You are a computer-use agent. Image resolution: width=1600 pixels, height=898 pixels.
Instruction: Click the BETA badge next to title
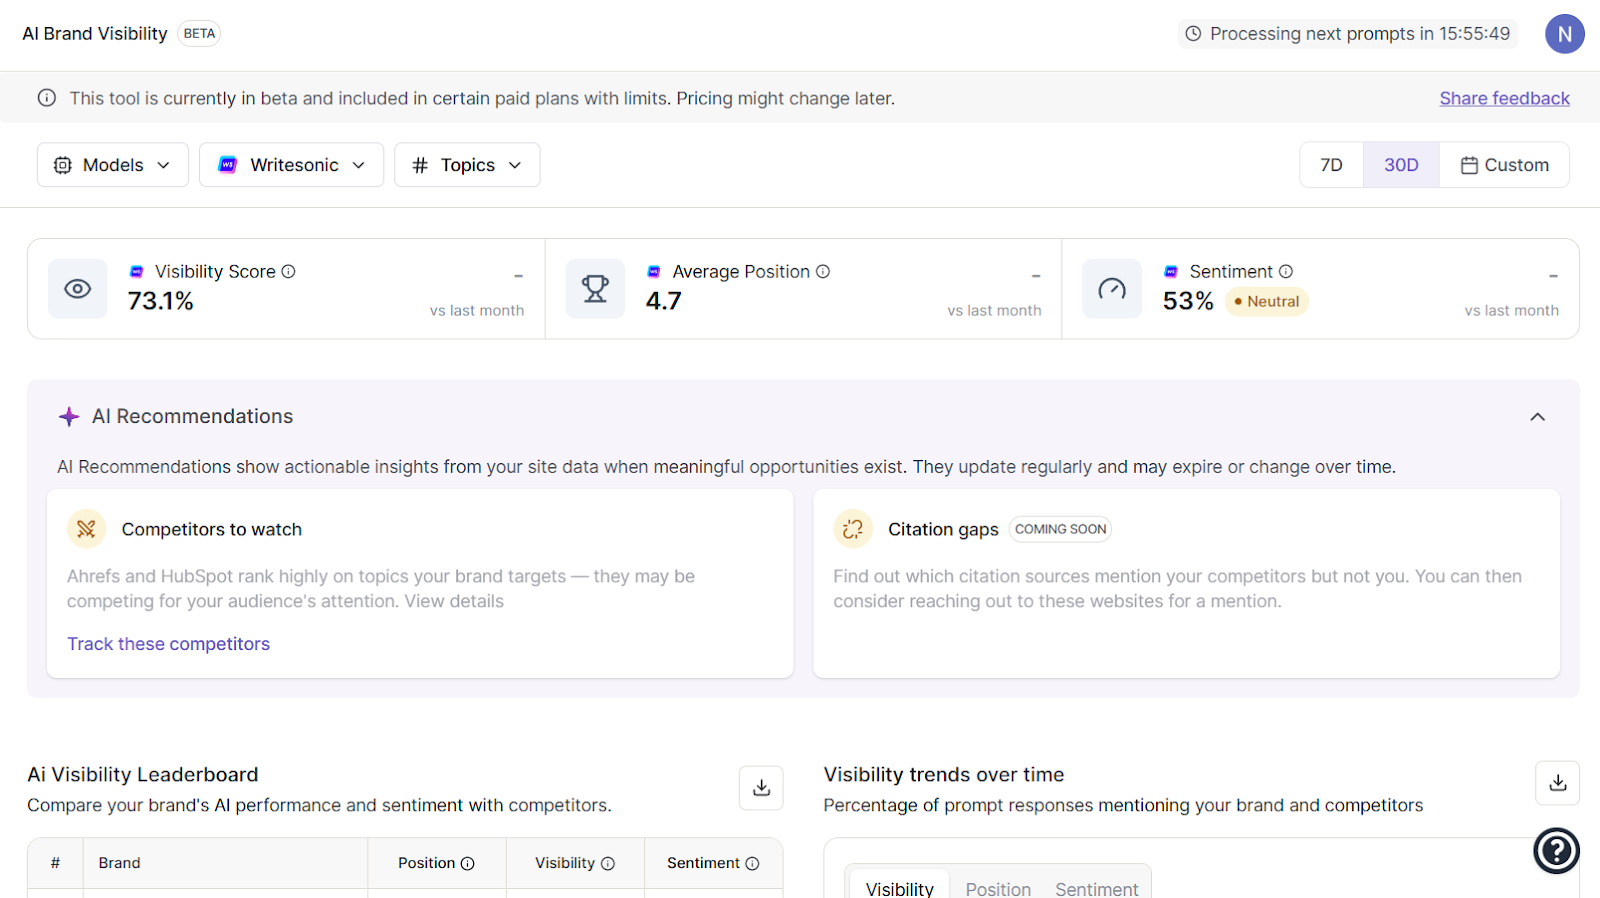coord(199,33)
